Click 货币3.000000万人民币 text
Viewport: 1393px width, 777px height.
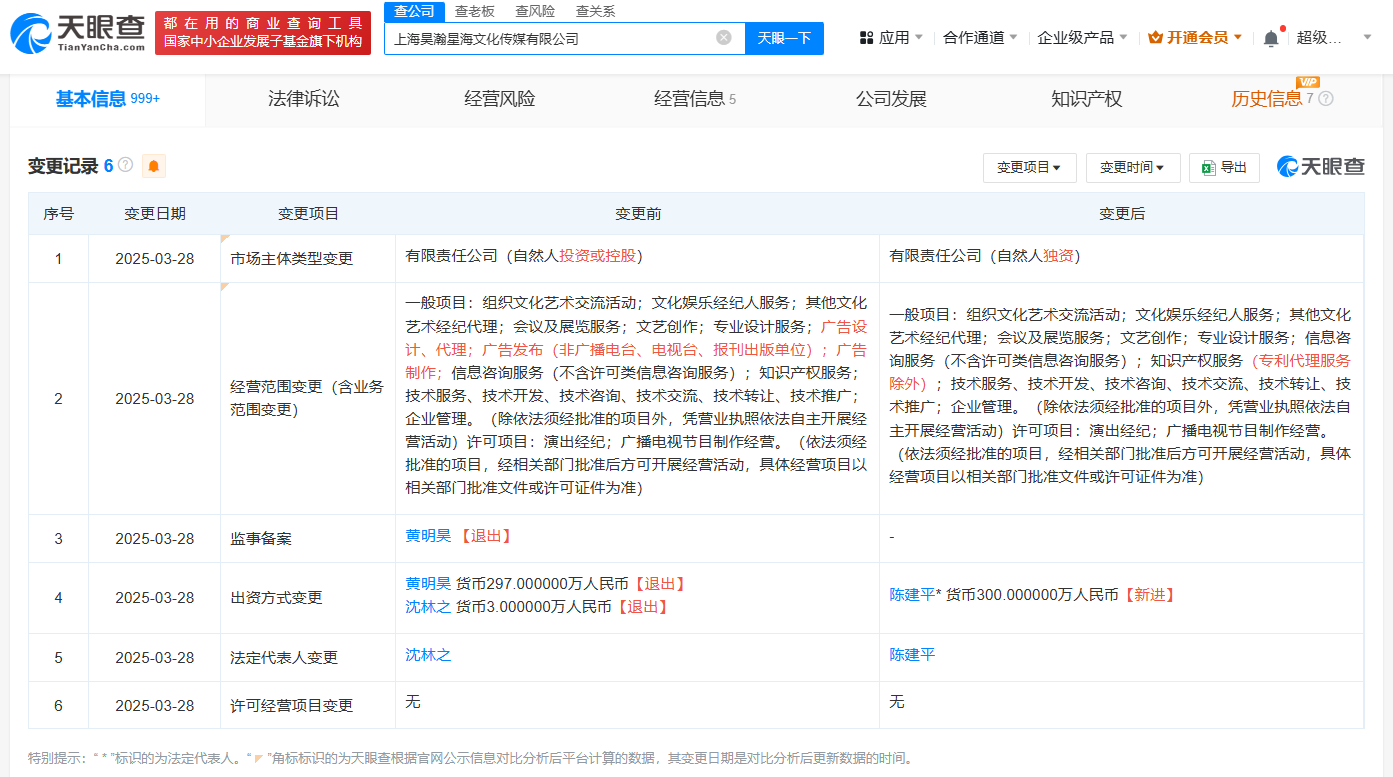pos(533,607)
